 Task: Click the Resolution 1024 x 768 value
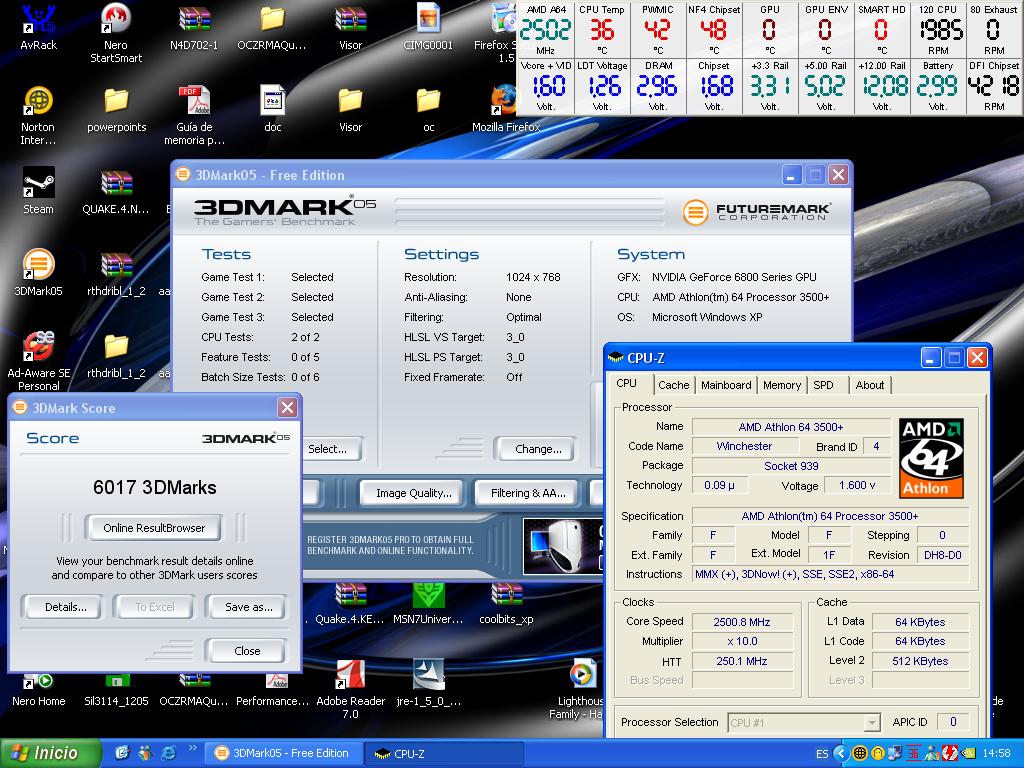533,277
